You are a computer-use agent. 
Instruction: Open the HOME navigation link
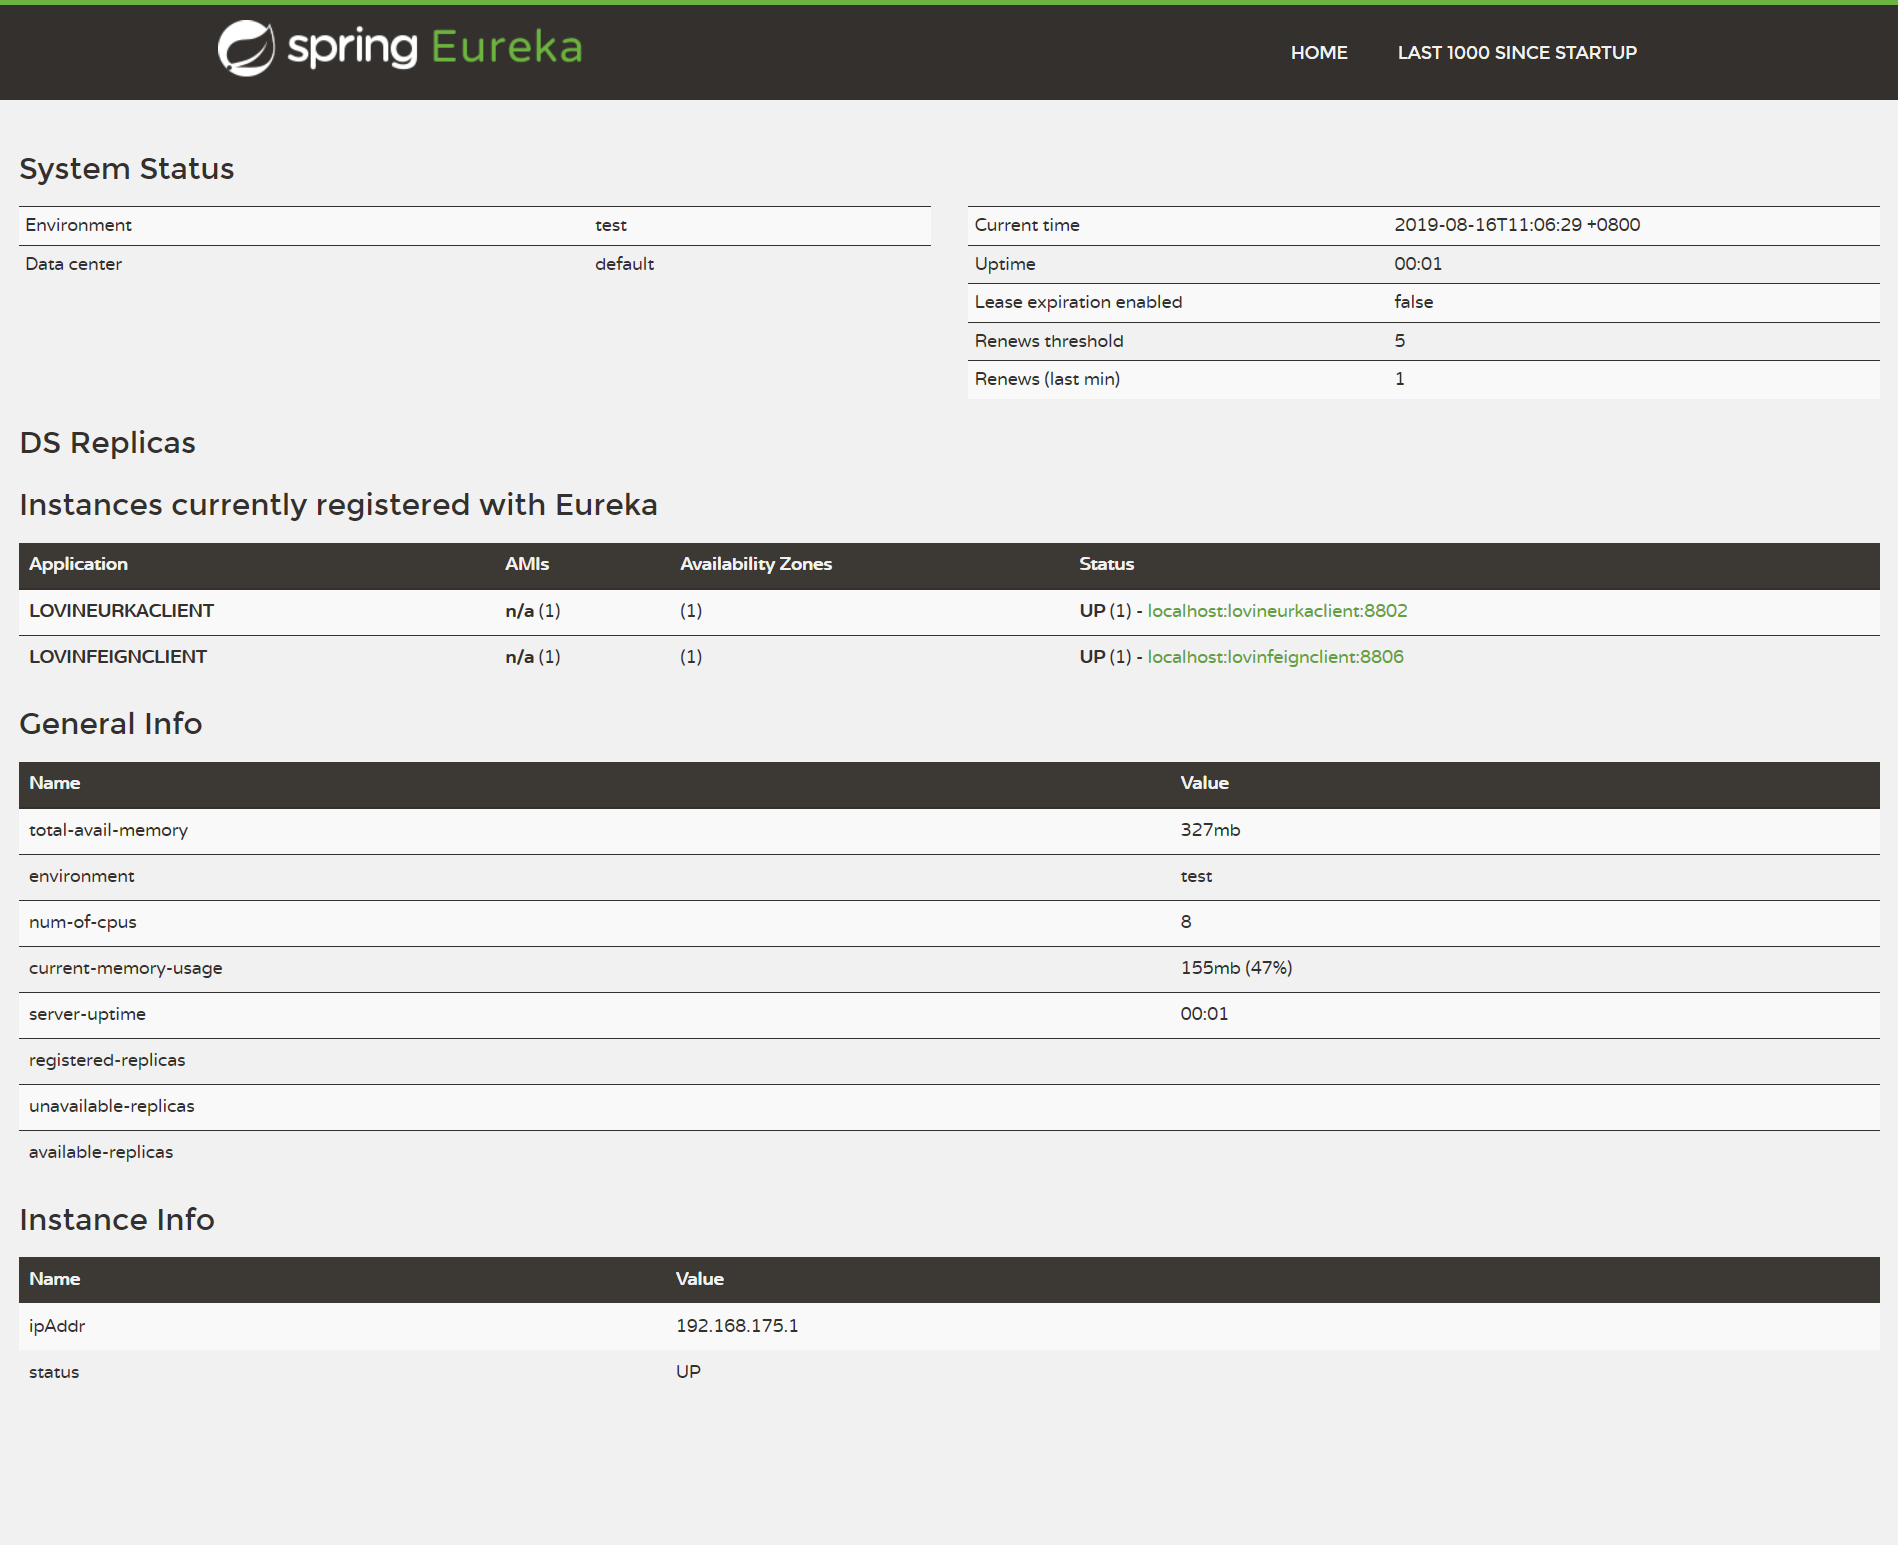coord(1319,53)
